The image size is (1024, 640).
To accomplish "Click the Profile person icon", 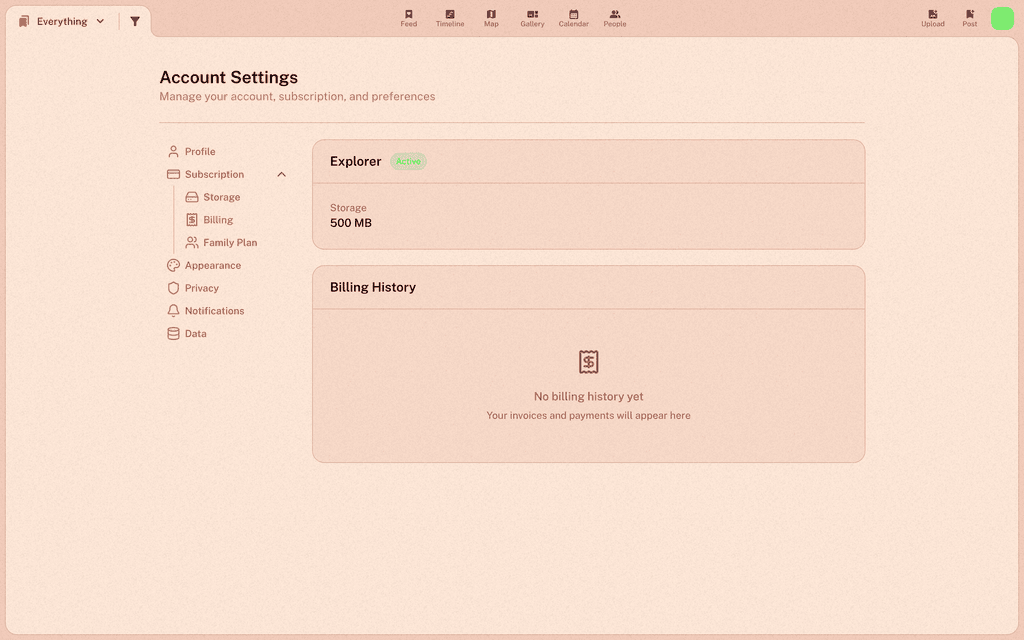I will click(x=173, y=152).
